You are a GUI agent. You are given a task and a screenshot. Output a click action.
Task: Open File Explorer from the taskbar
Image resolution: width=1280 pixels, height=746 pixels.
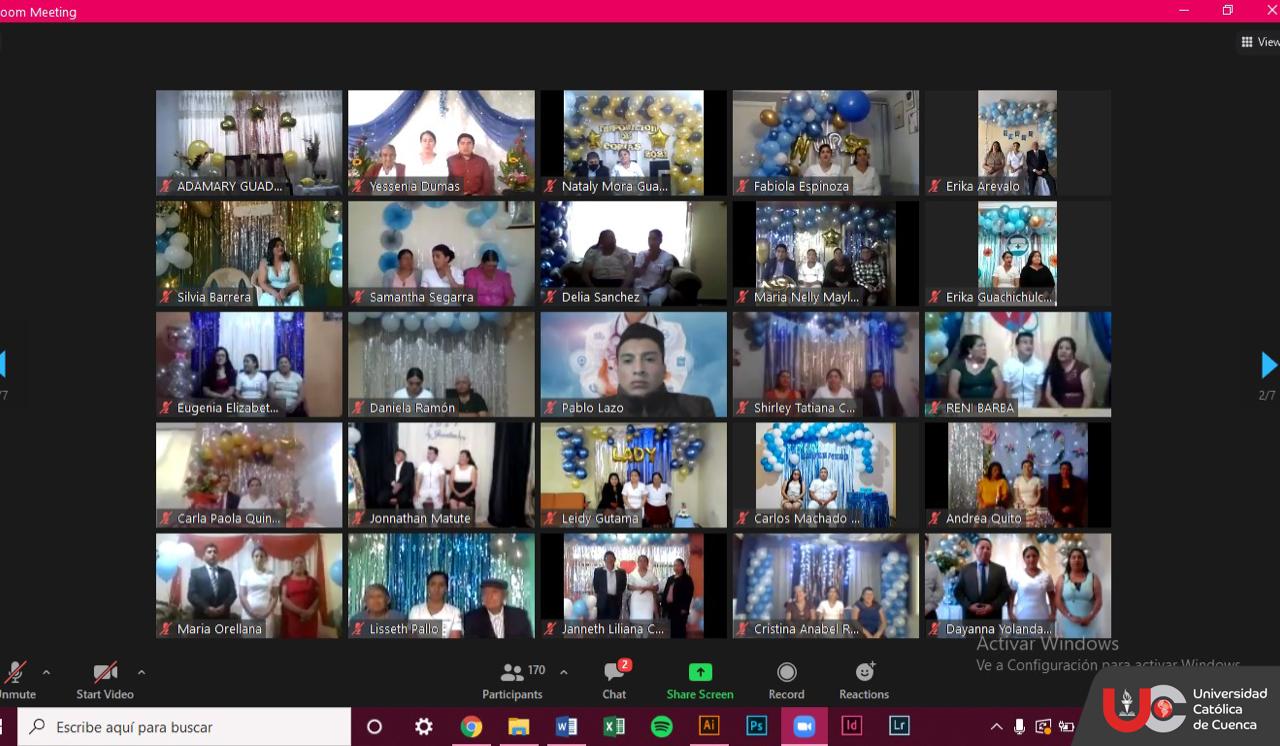coord(518,727)
